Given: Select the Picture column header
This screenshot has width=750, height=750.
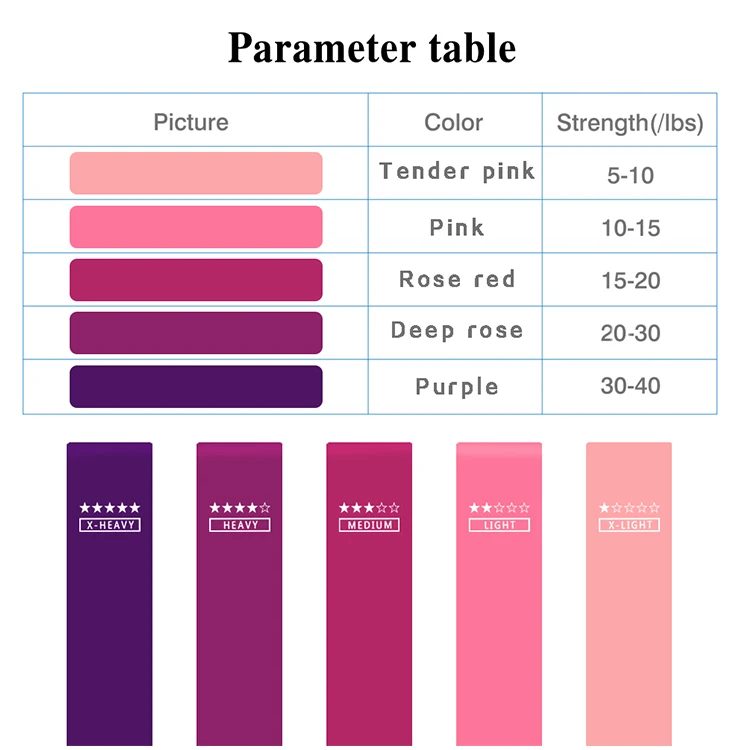Looking at the screenshot, I should (x=191, y=123).
